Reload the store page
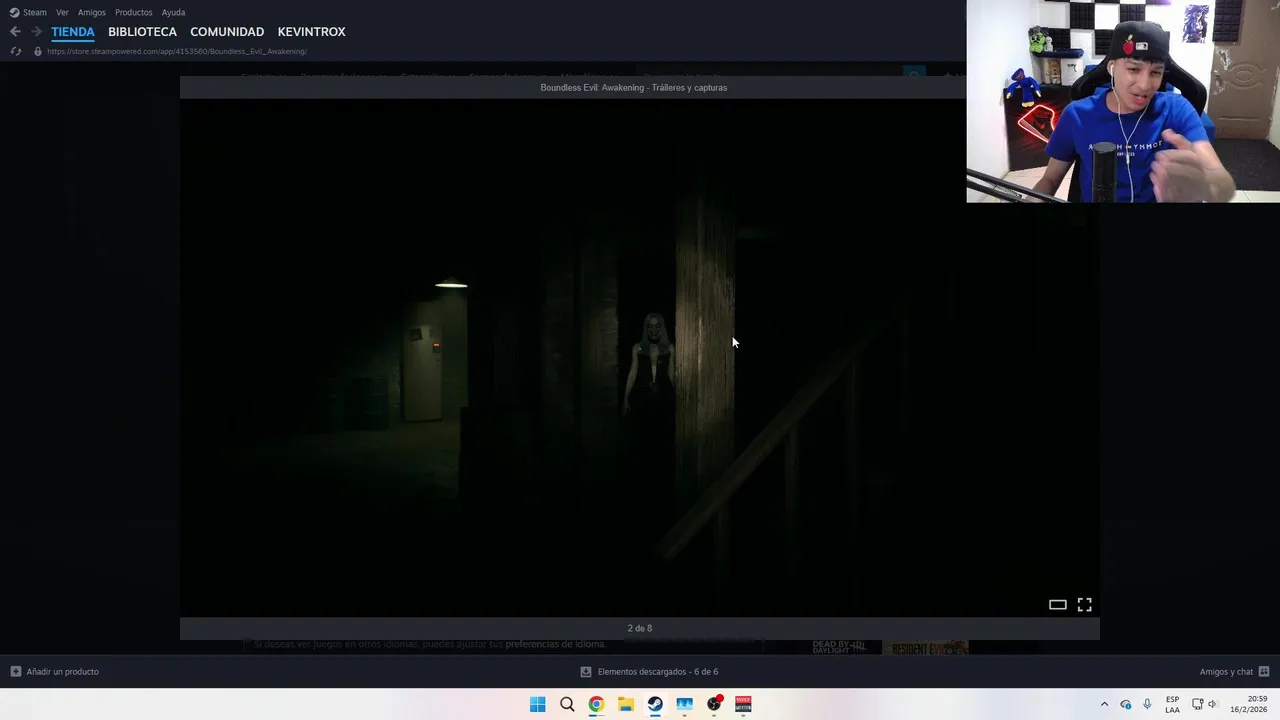Image resolution: width=1280 pixels, height=720 pixels. [15, 51]
